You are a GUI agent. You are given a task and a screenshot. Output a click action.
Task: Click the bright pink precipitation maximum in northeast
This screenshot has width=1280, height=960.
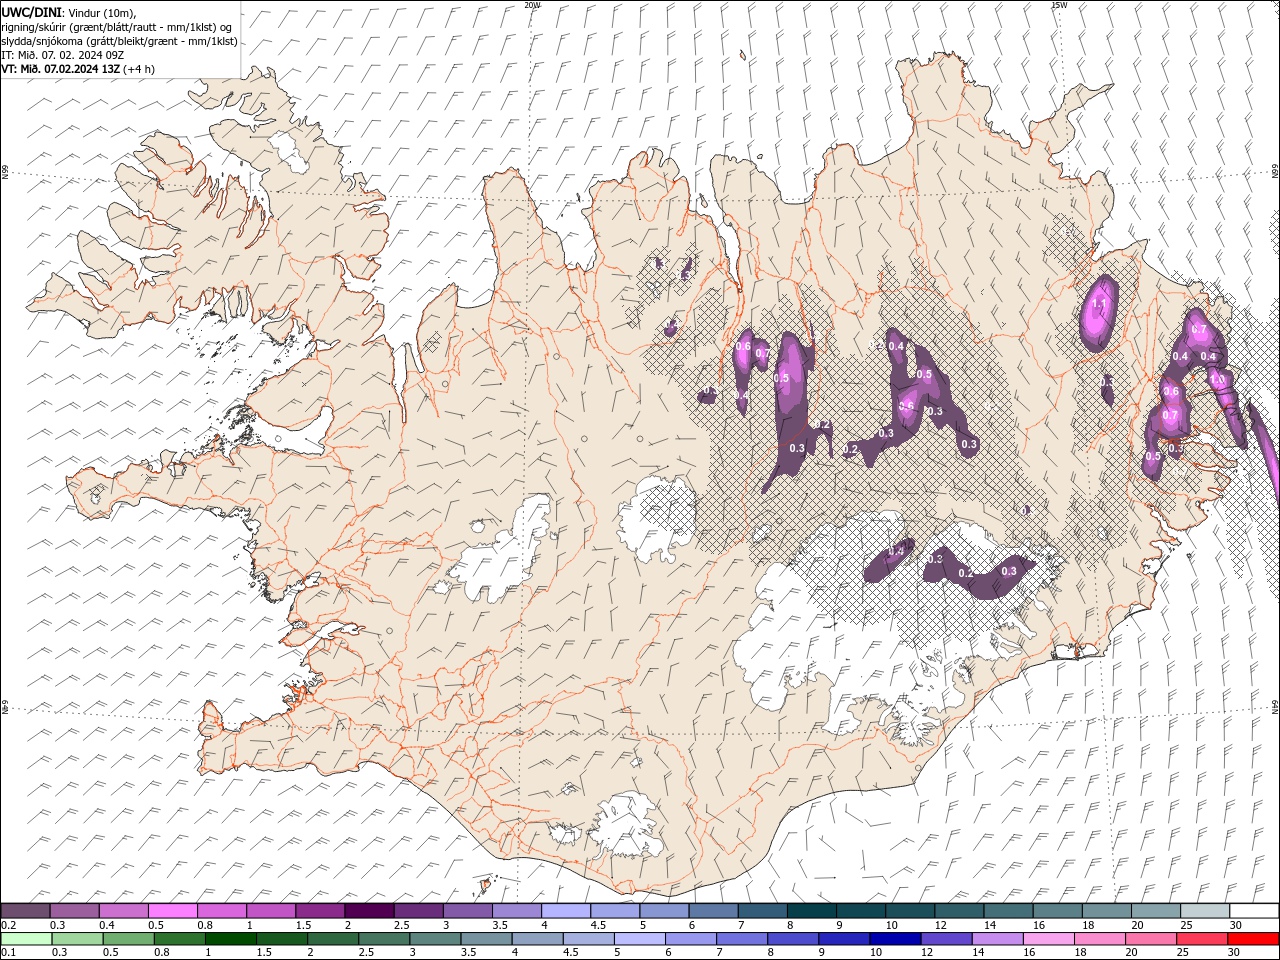(1098, 312)
